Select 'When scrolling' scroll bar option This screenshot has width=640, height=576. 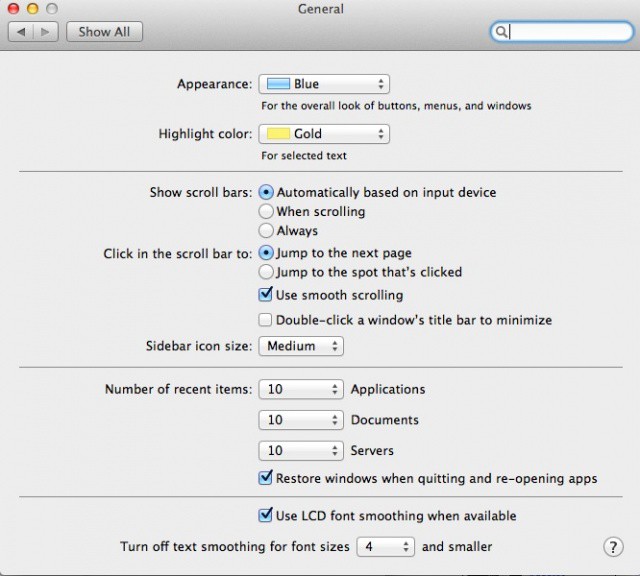coord(266,212)
